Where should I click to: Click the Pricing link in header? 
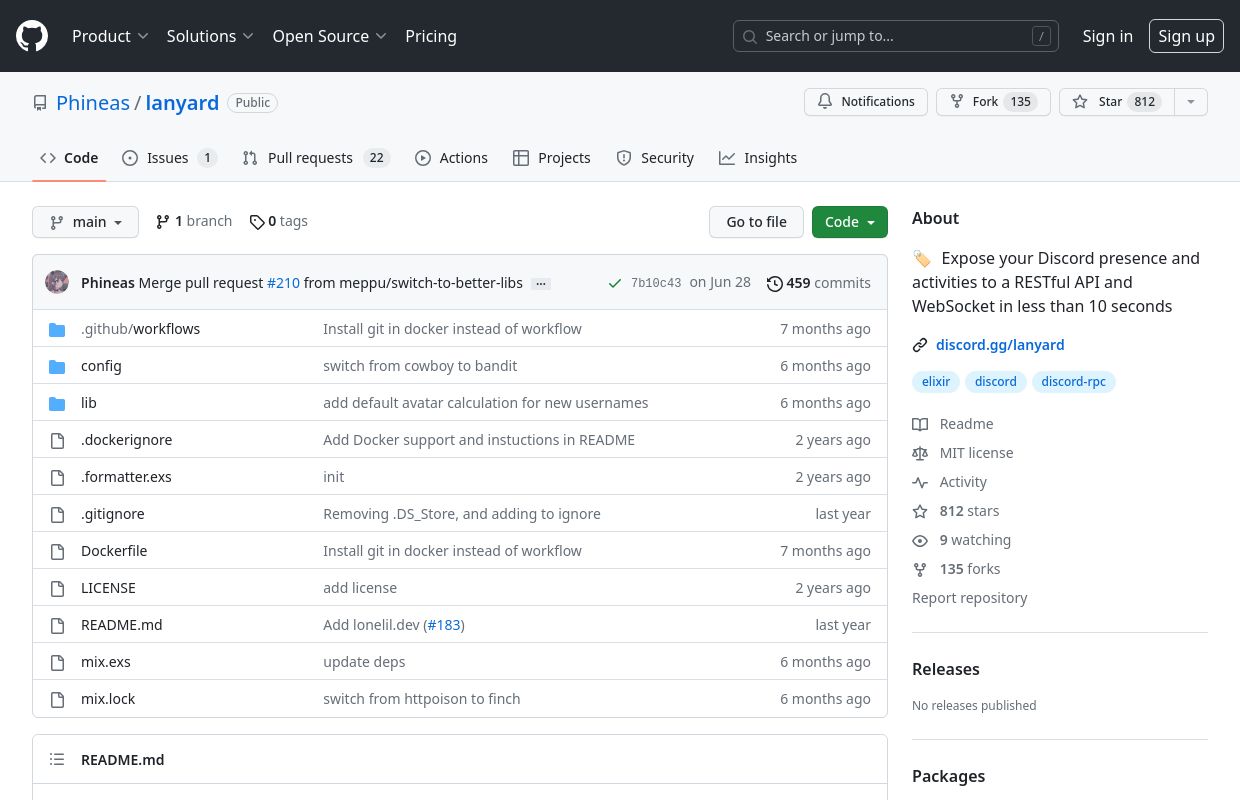click(431, 36)
